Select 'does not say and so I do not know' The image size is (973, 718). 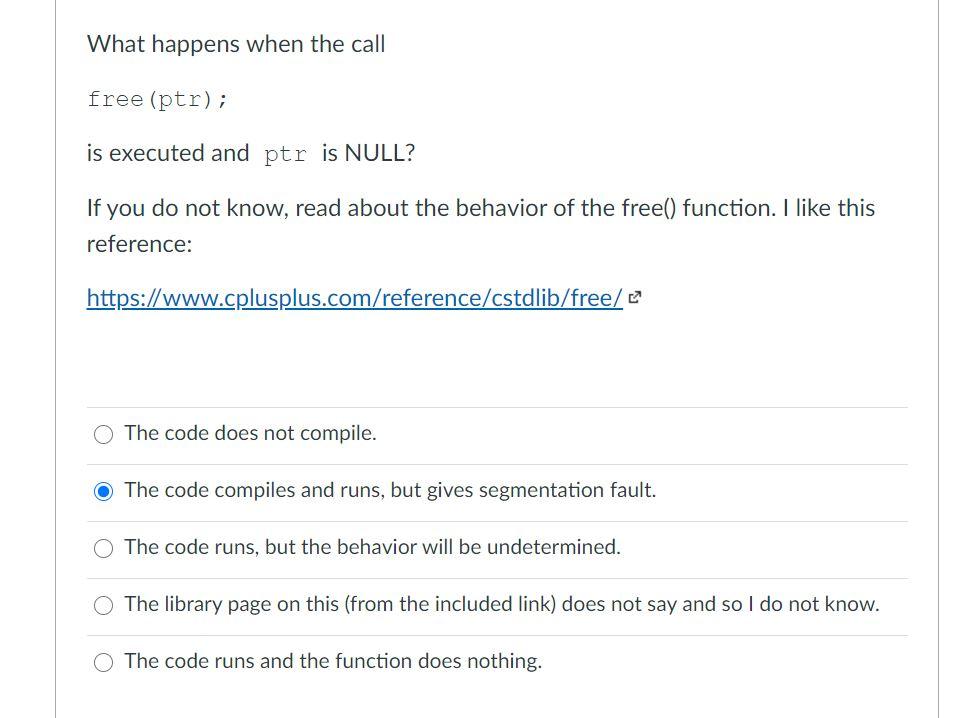(x=103, y=605)
